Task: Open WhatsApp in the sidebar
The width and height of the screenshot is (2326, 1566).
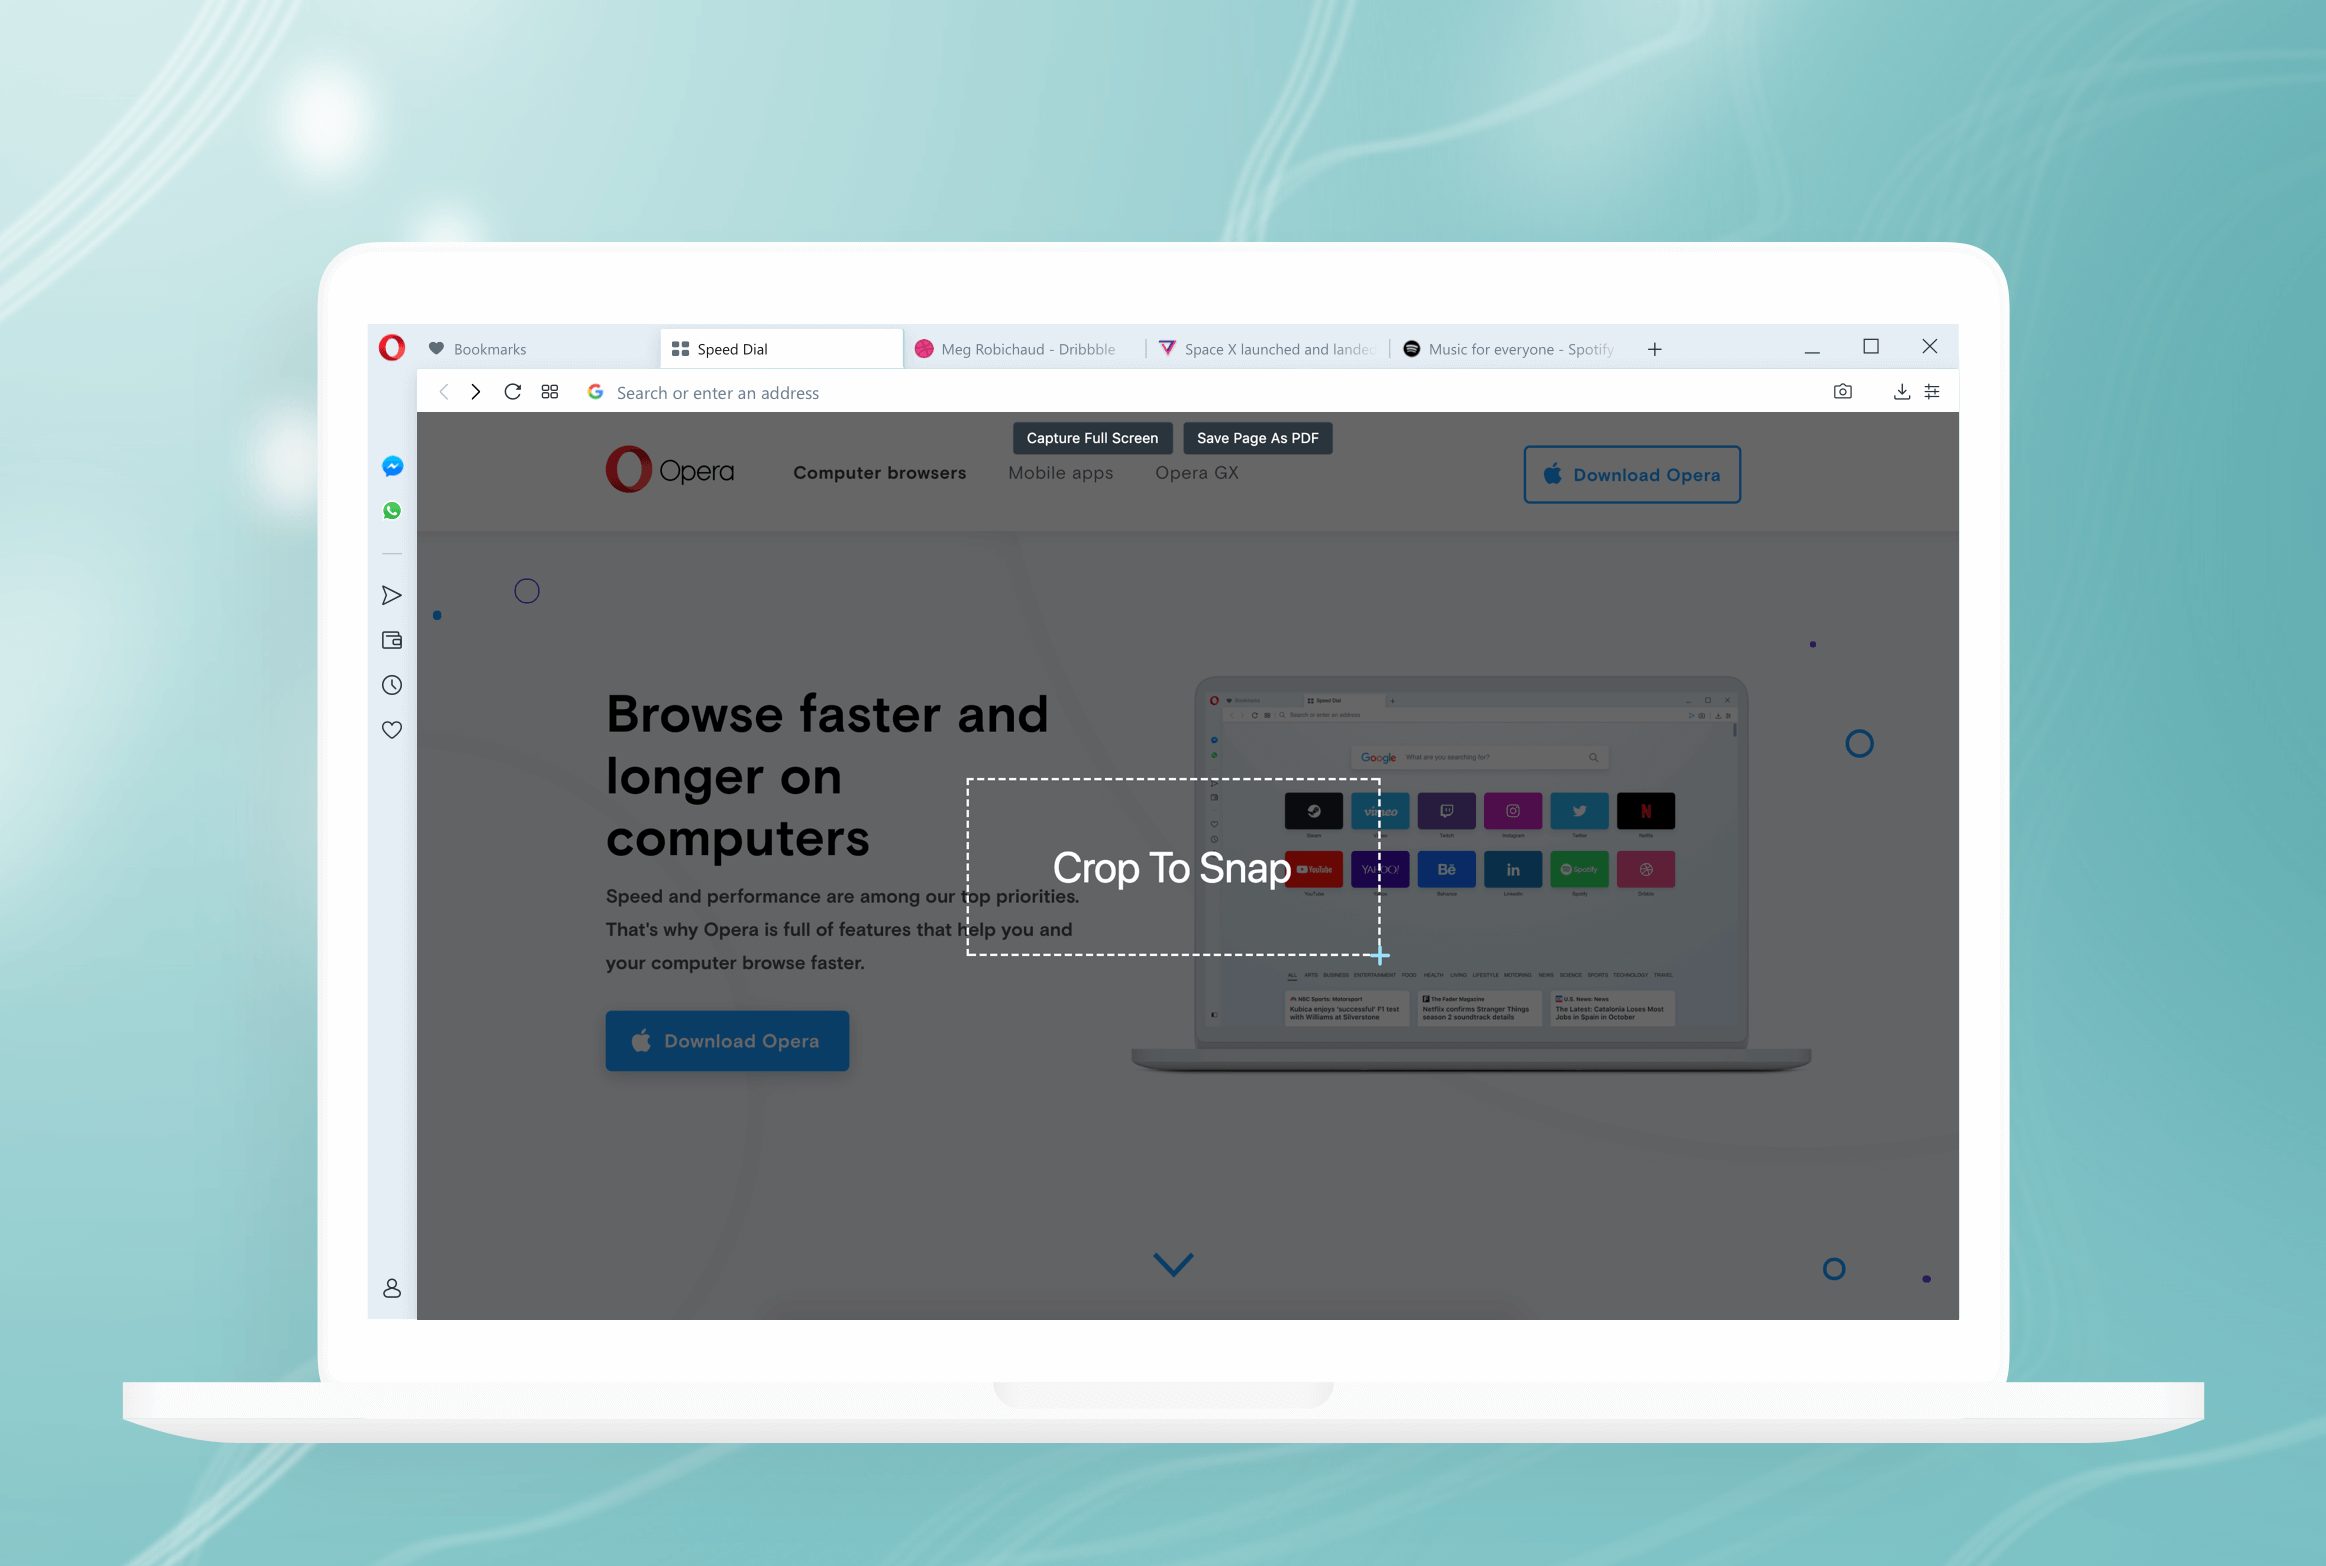Action: pos(392,511)
